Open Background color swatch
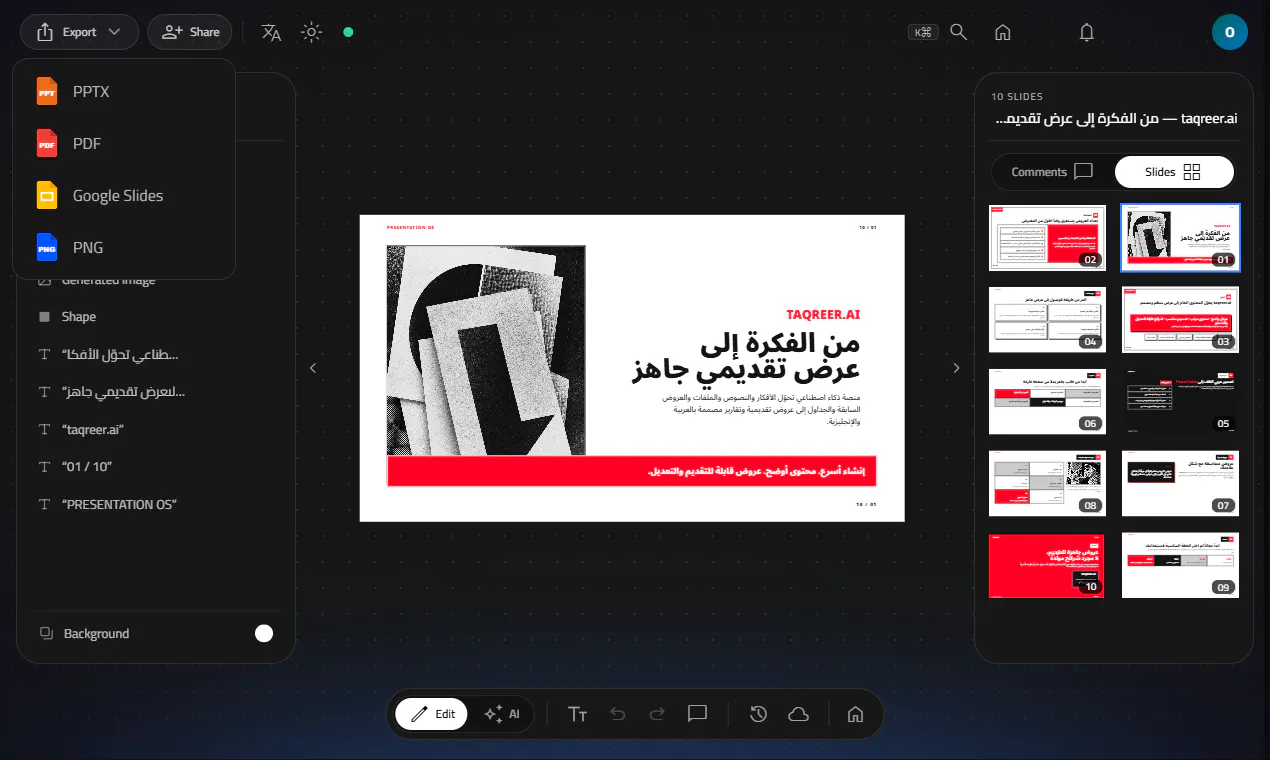This screenshot has width=1270, height=760. pyautogui.click(x=264, y=633)
